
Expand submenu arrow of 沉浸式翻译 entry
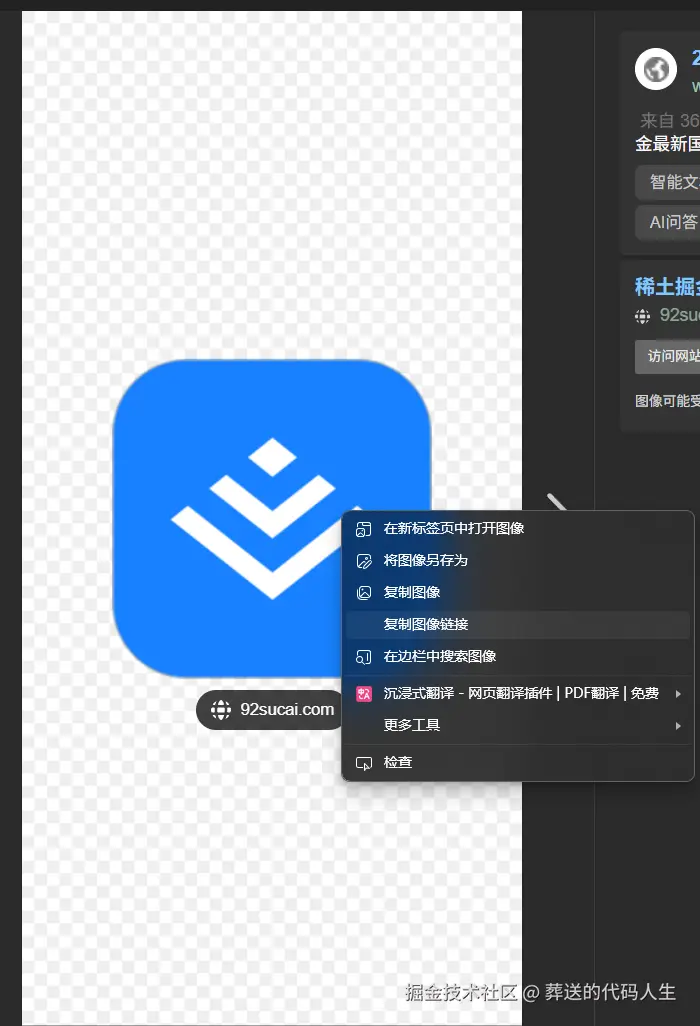(678, 694)
